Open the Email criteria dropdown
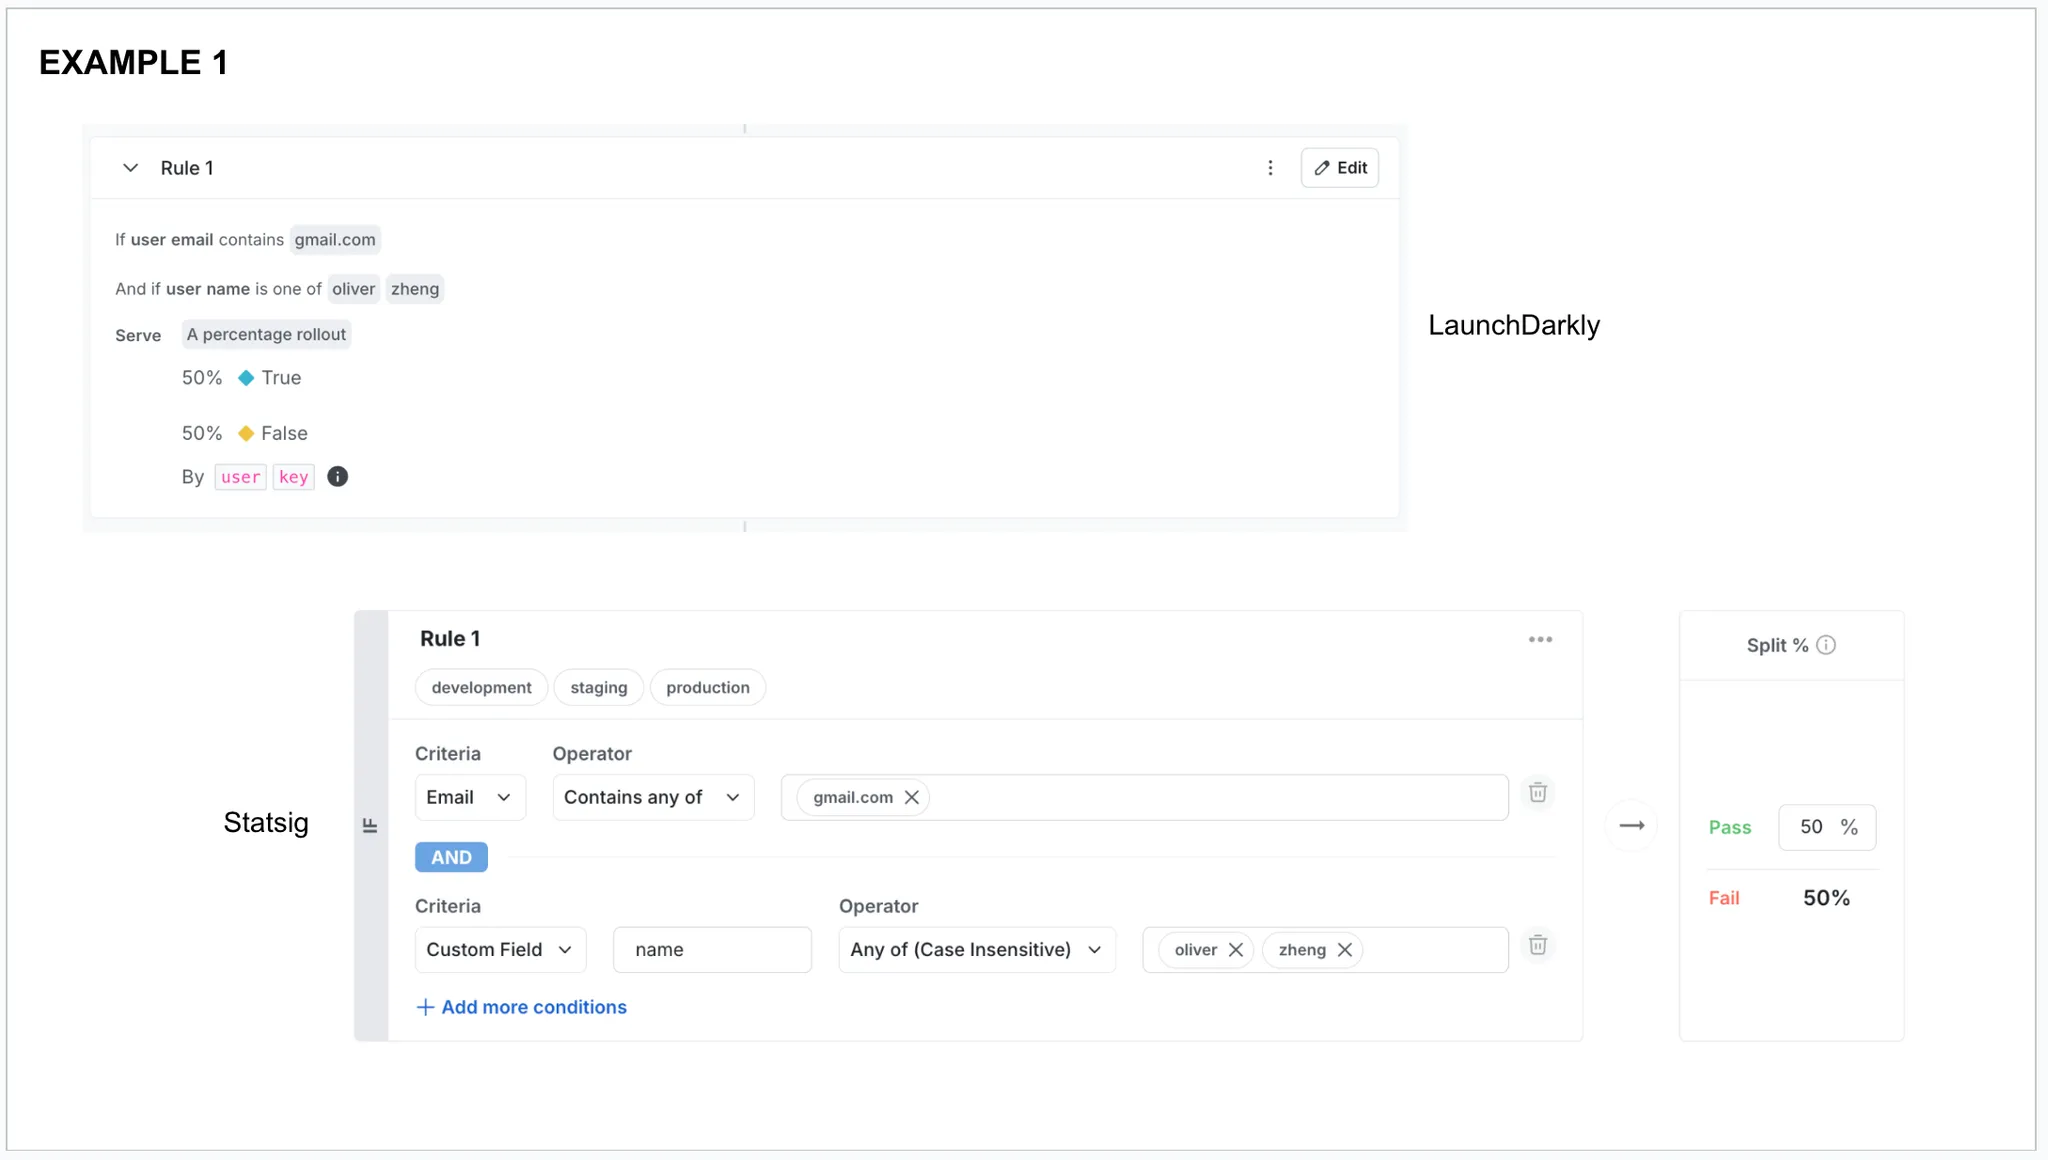 click(x=469, y=797)
